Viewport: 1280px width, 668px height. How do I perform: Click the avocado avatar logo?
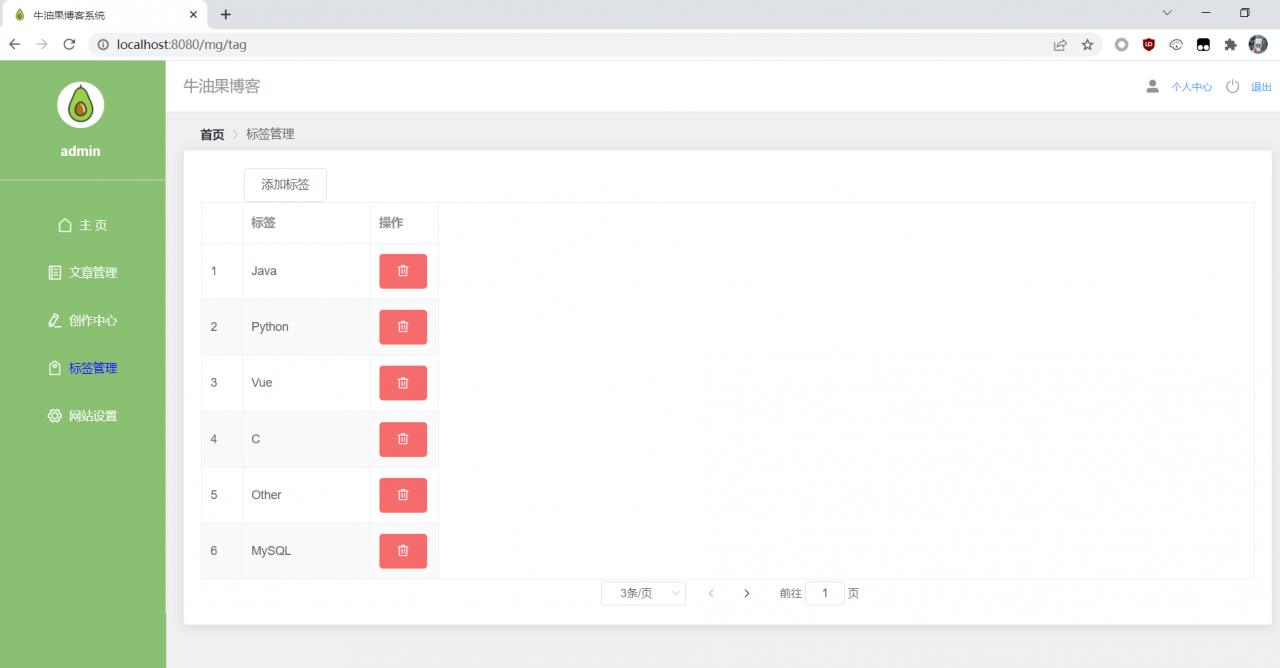point(81,105)
